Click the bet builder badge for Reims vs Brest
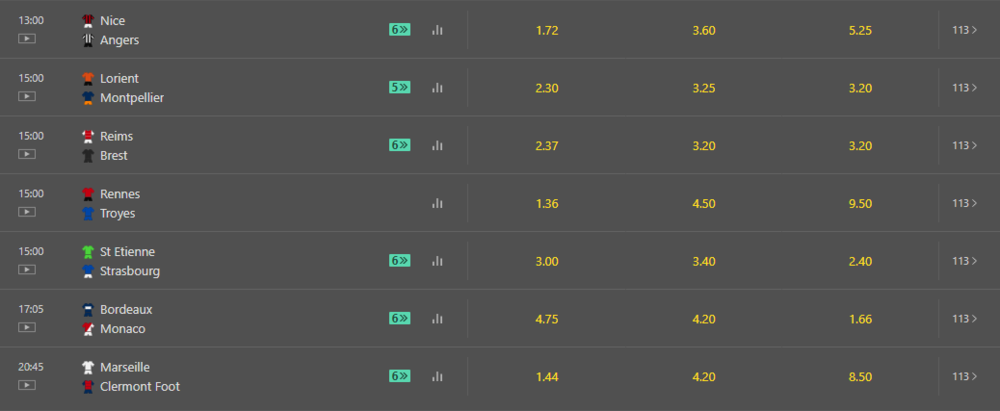This screenshot has height=411, width=1000. click(400, 145)
